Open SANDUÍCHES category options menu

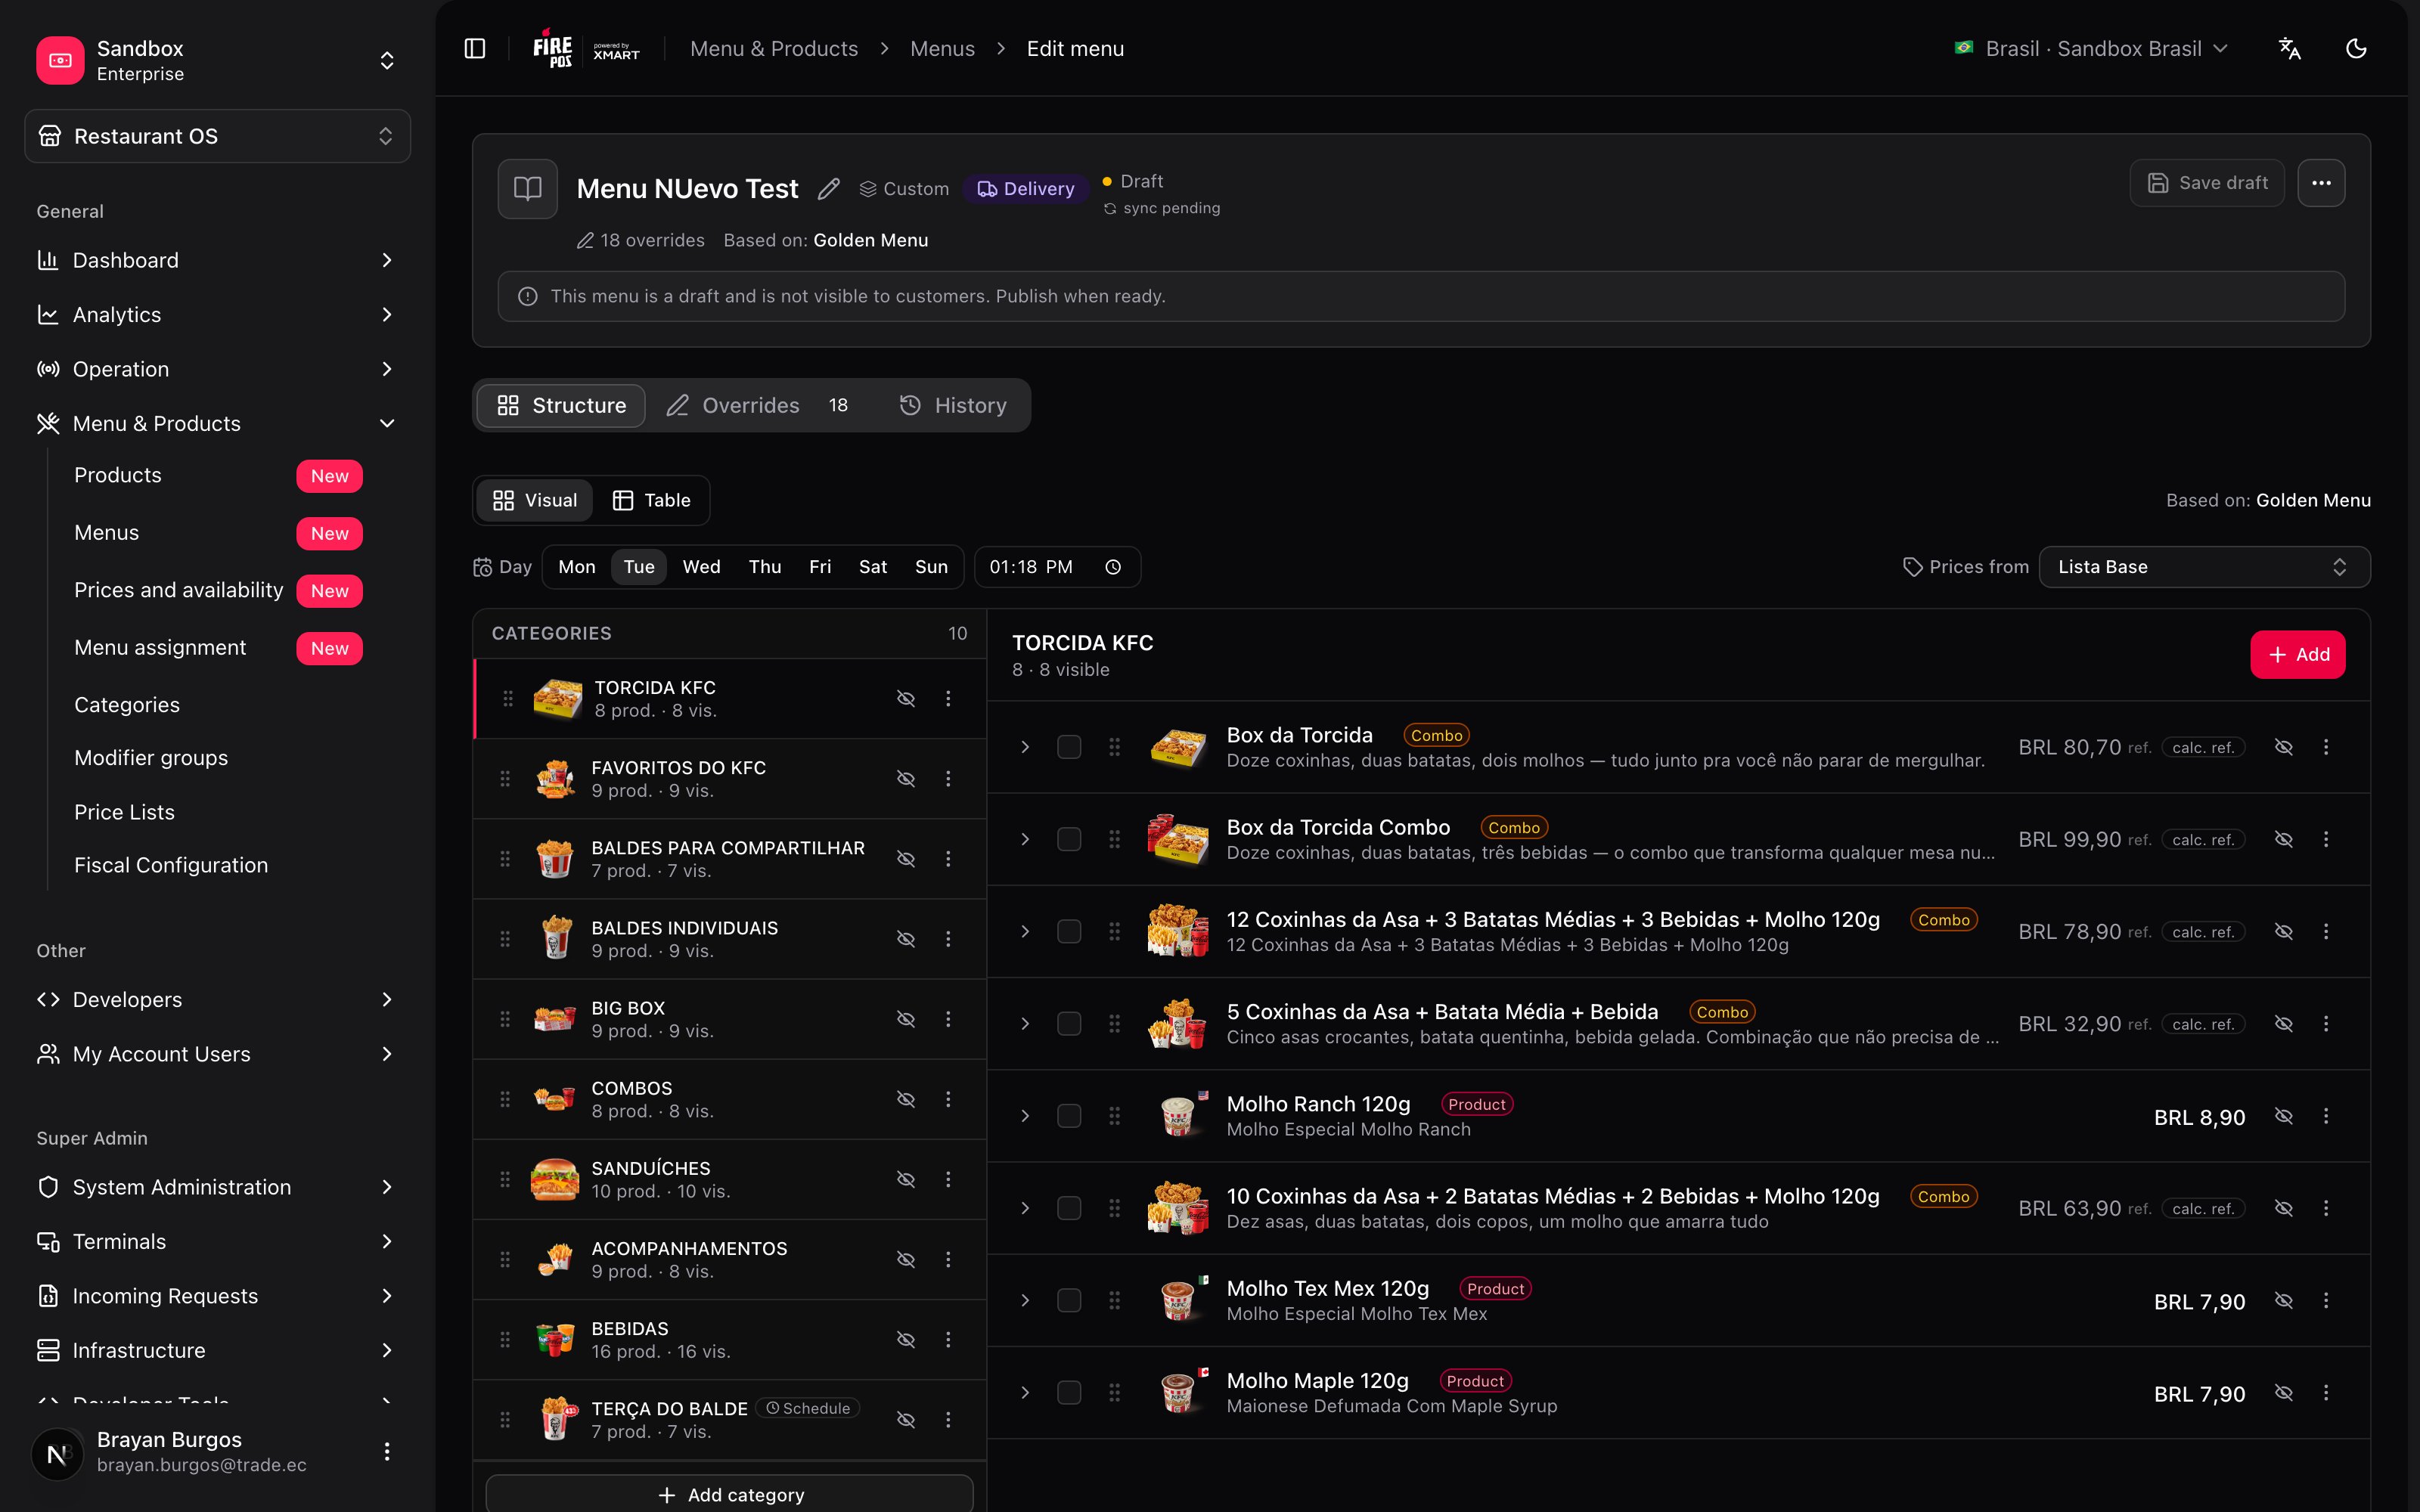(948, 1179)
